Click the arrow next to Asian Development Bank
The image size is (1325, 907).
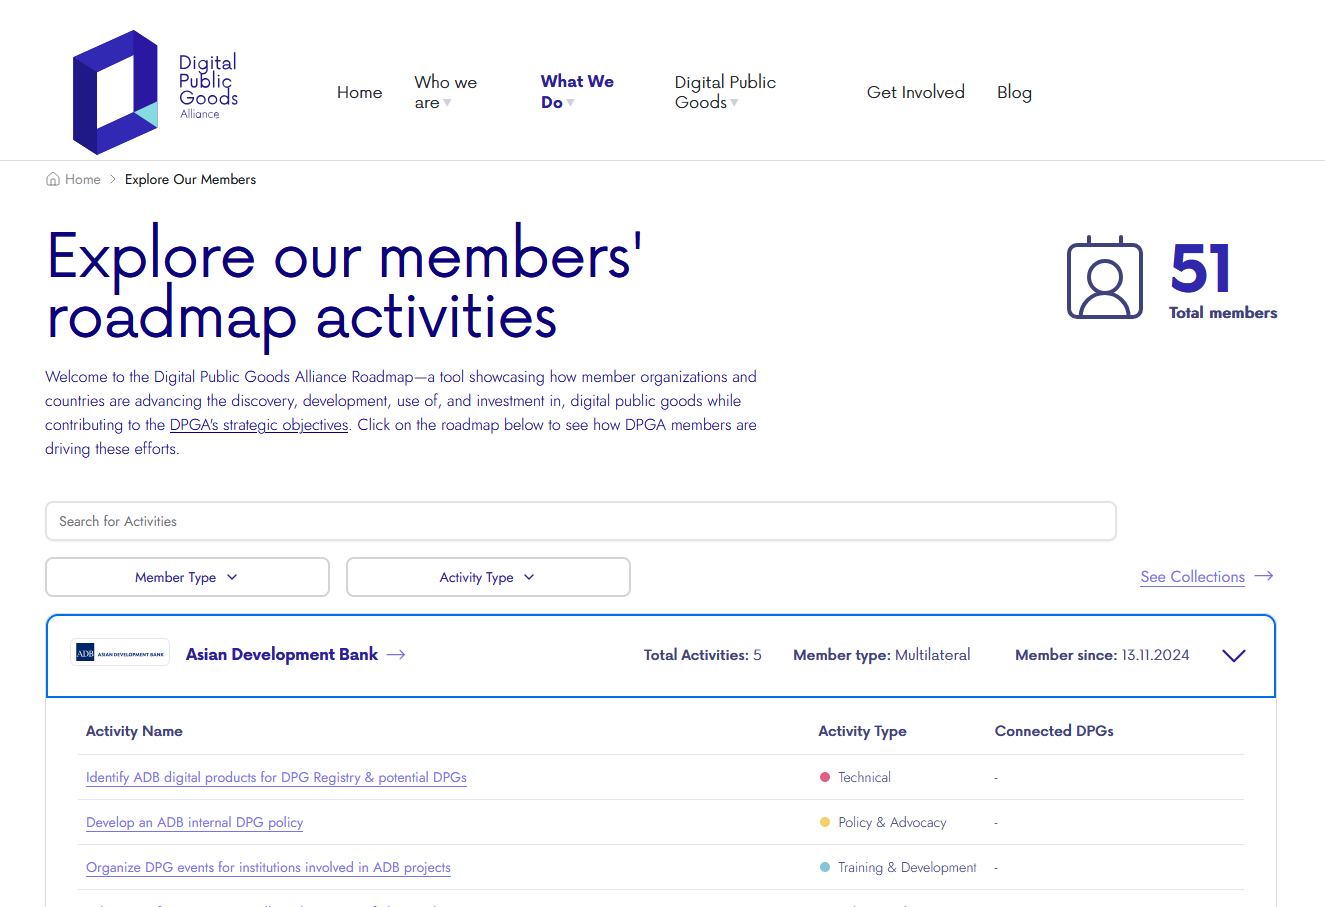pyautogui.click(x=396, y=654)
